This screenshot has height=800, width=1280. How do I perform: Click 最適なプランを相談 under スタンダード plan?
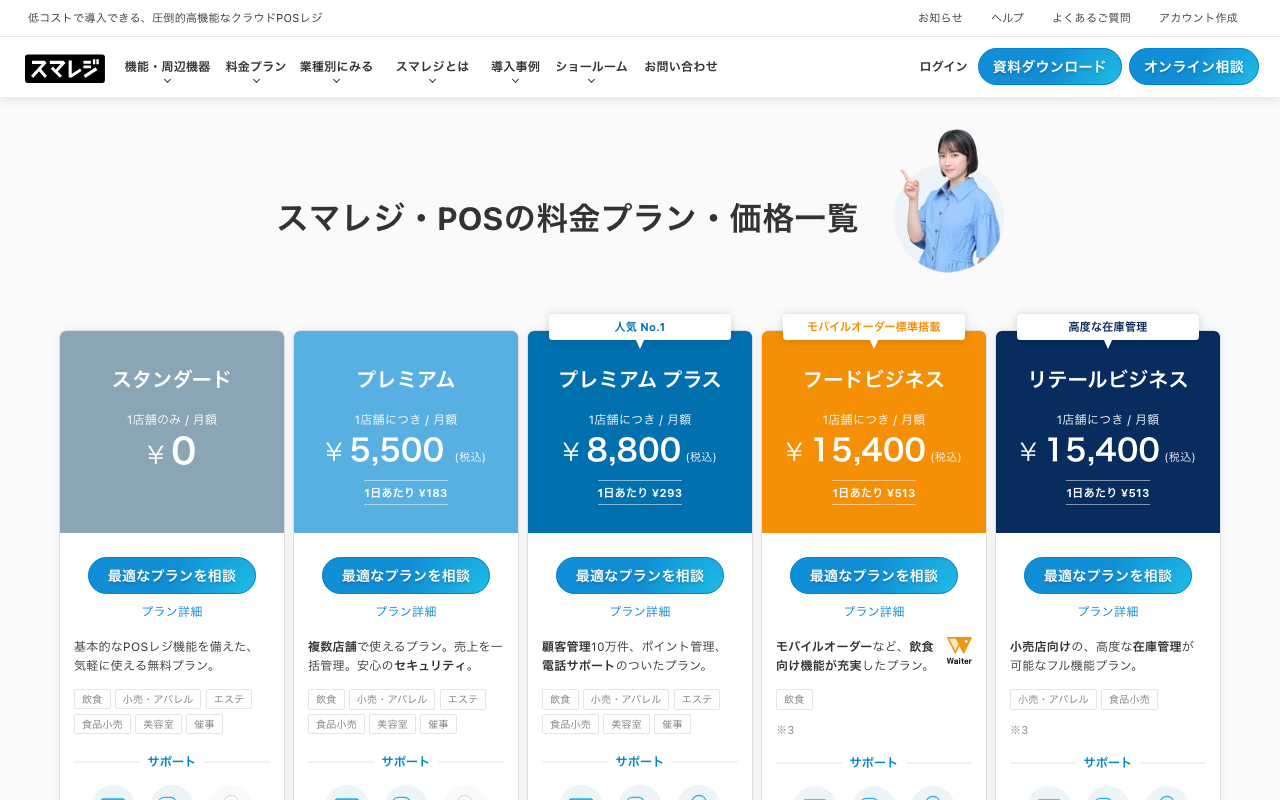[172, 576]
